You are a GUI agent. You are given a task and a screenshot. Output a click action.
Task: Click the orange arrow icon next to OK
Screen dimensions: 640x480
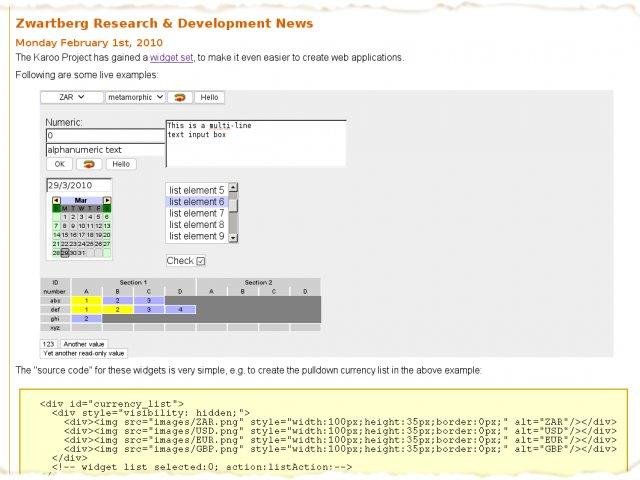89,164
